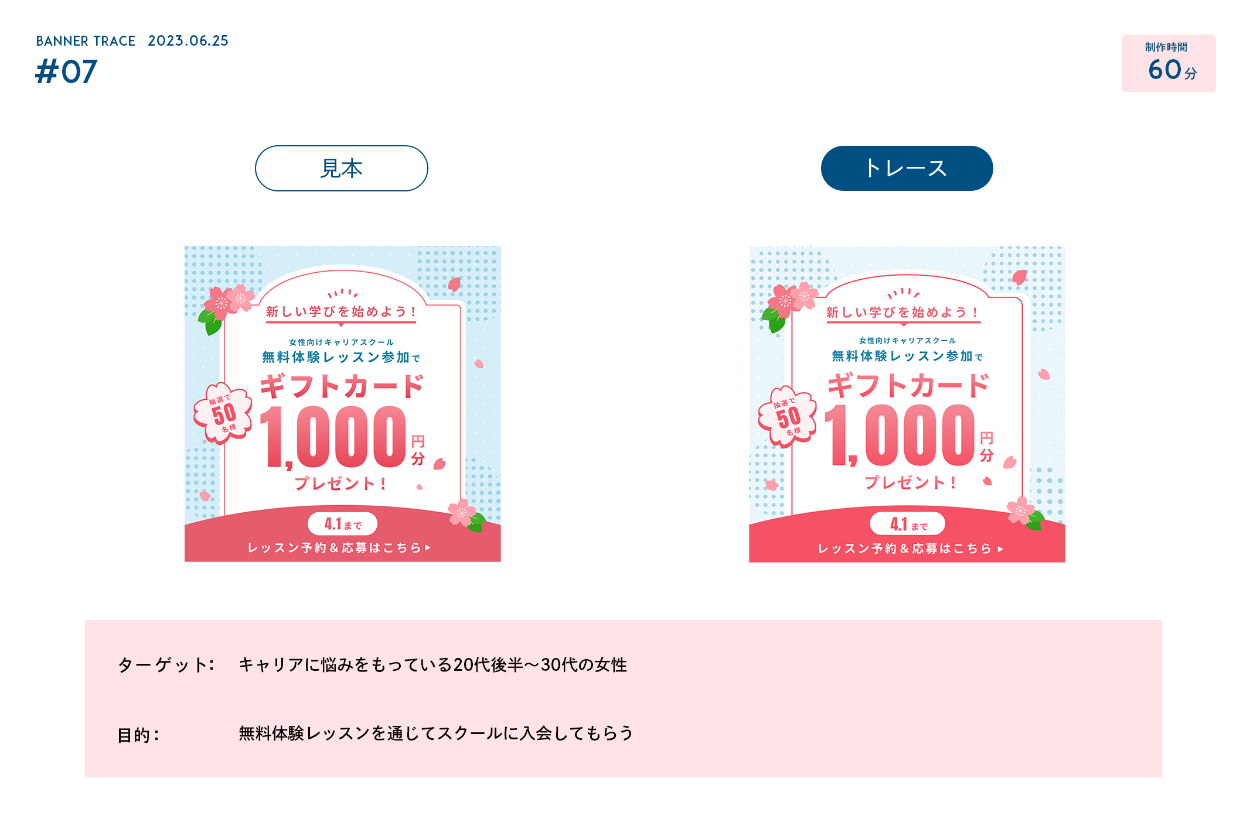Click the ターゲット description text line
The height and width of the screenshot is (833, 1250).
click(x=372, y=665)
